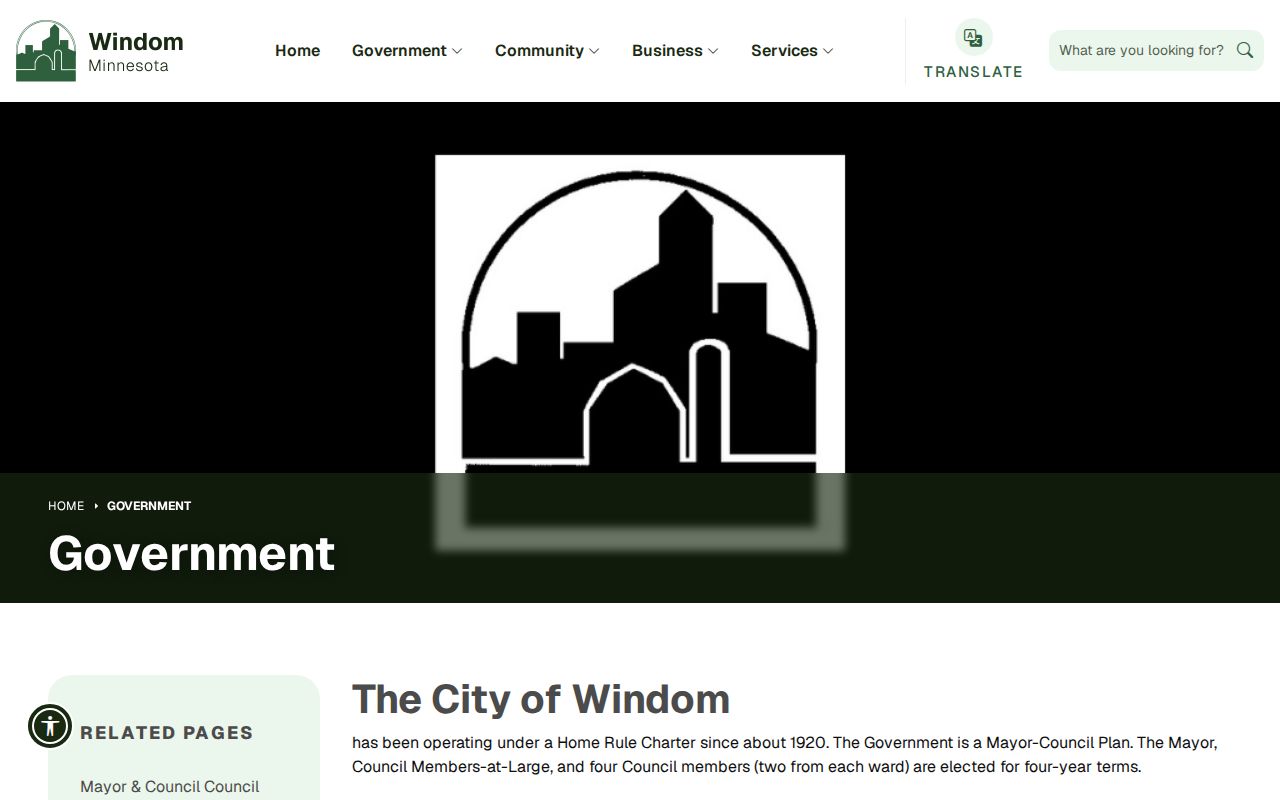
Task: Open the Business nav menu label
Action: 667,51
